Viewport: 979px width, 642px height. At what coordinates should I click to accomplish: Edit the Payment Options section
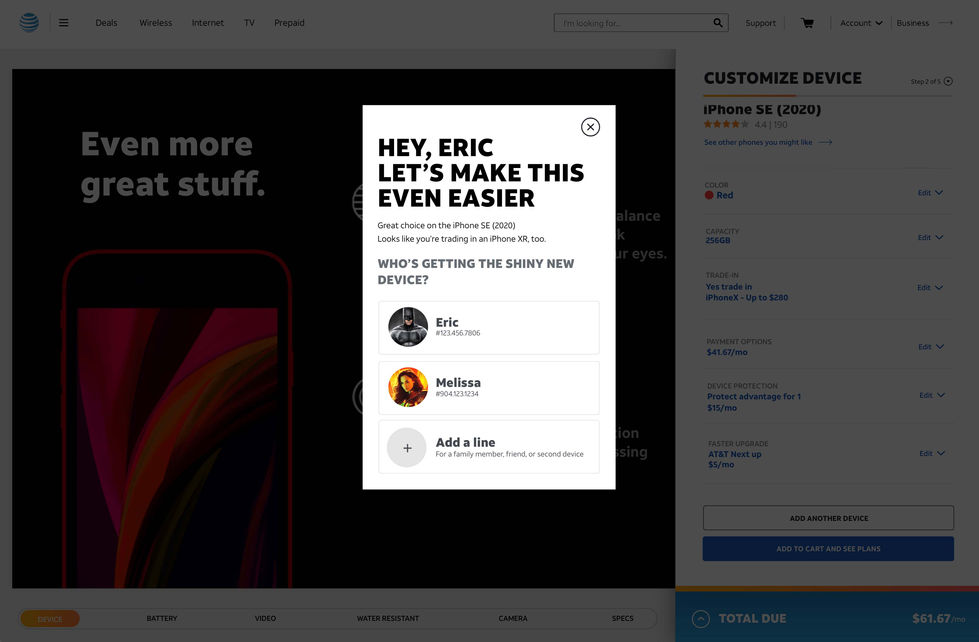coord(931,347)
